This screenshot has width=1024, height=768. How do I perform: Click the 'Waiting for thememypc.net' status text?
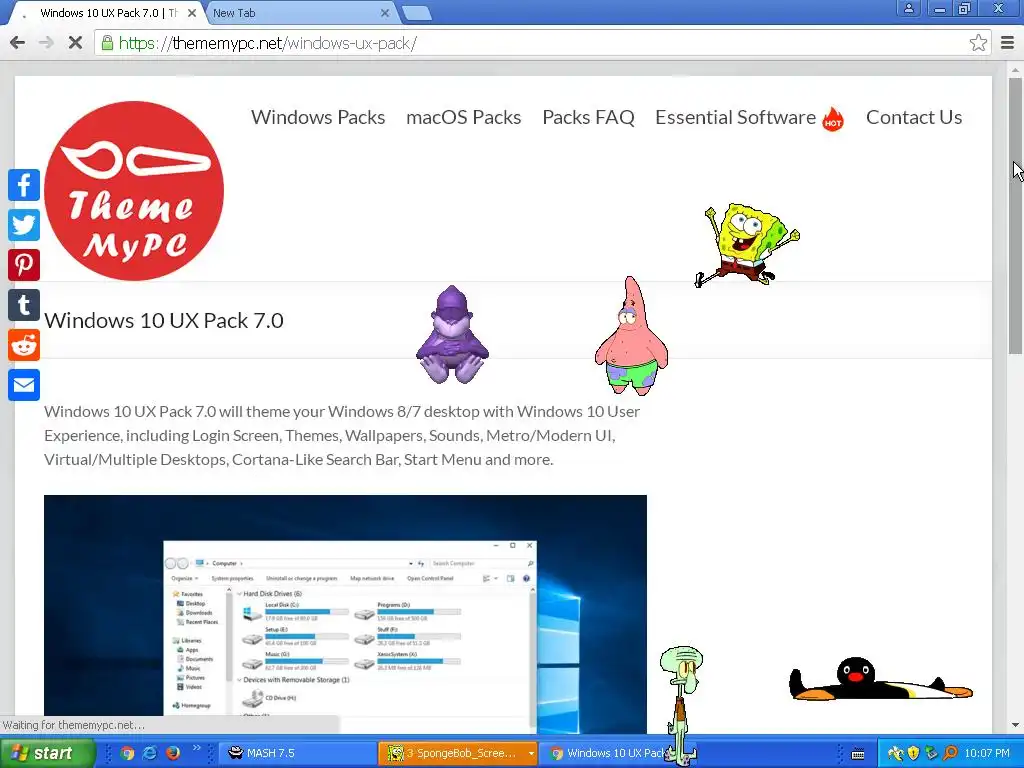(74, 725)
